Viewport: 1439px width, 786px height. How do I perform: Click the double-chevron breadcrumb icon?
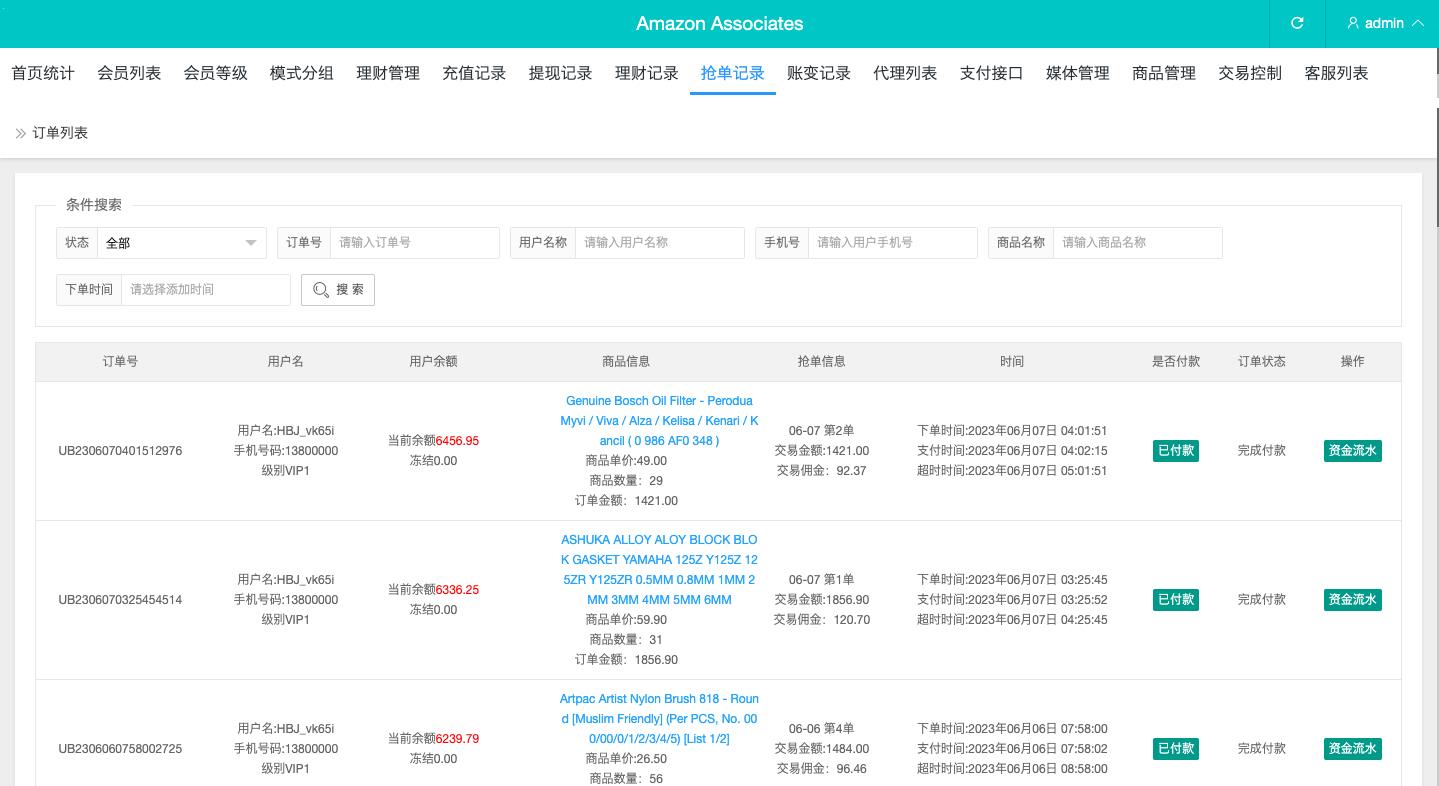tap(20, 133)
